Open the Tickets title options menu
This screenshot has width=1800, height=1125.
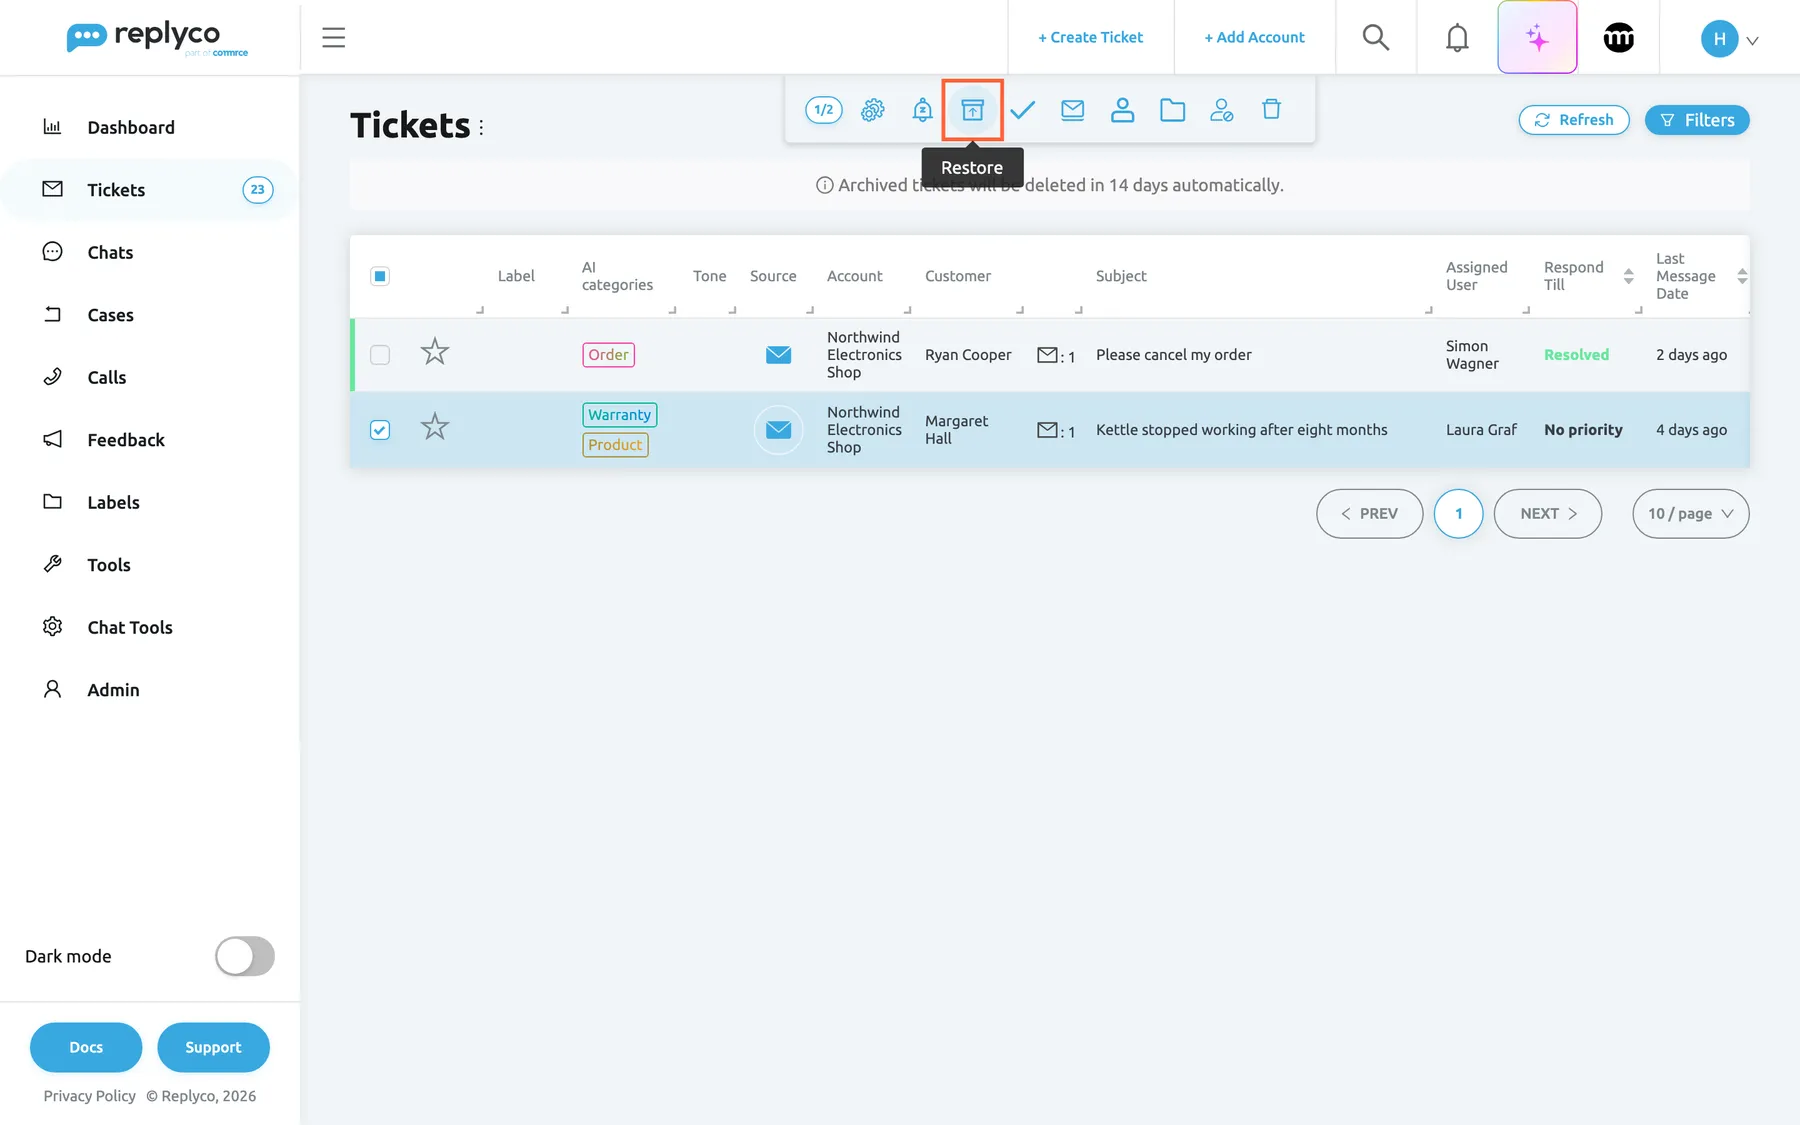[481, 127]
